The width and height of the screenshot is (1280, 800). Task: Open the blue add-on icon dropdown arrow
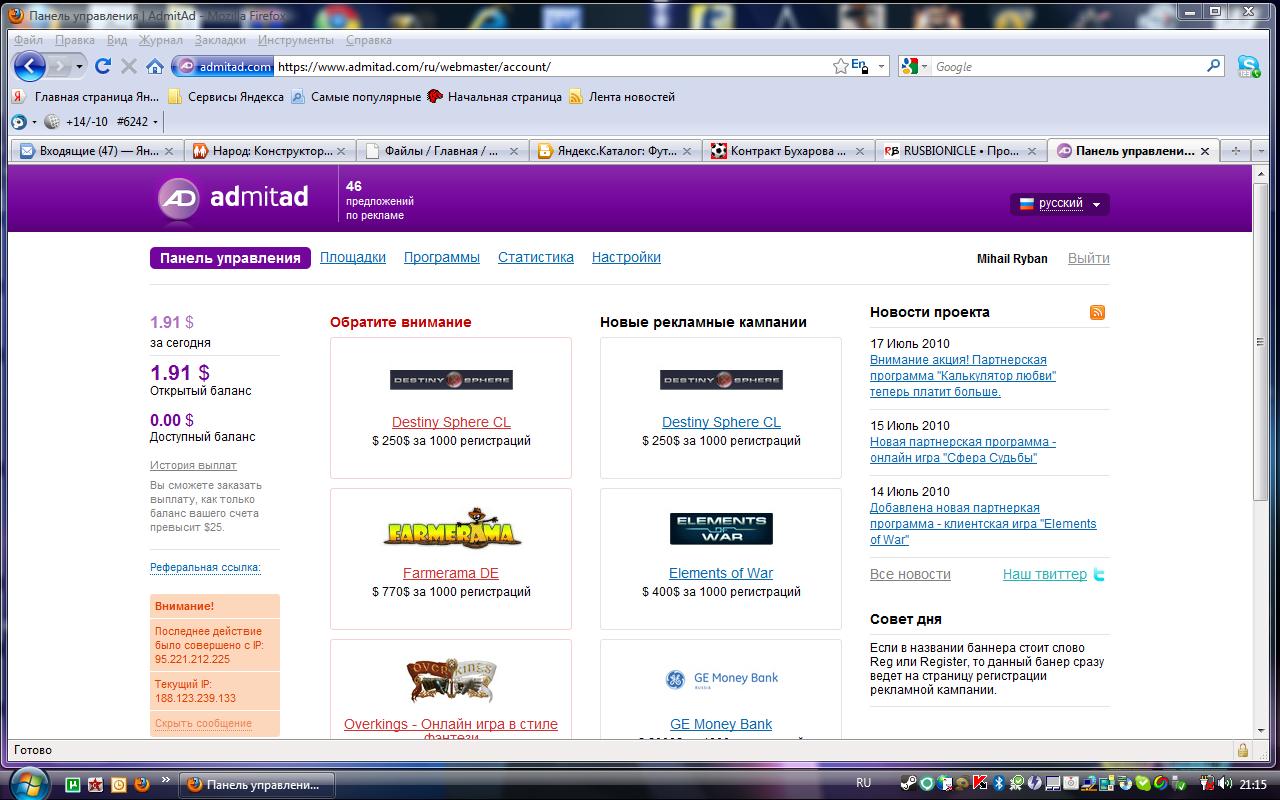coord(34,122)
